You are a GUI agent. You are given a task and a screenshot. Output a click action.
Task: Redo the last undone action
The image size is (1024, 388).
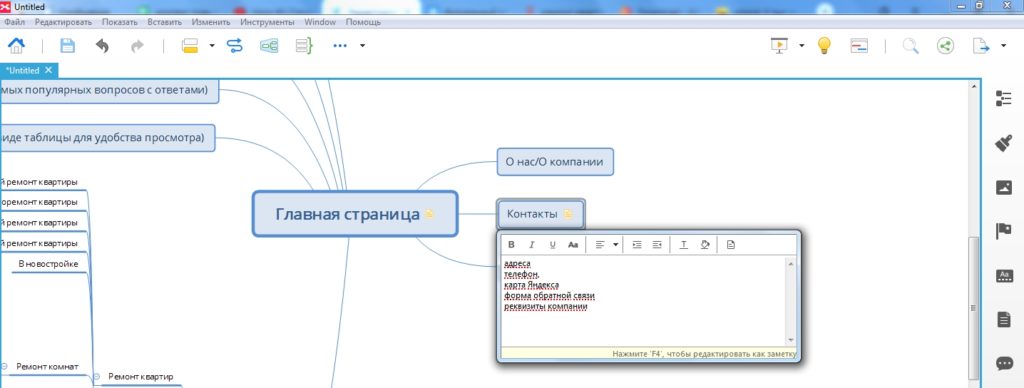click(137, 46)
